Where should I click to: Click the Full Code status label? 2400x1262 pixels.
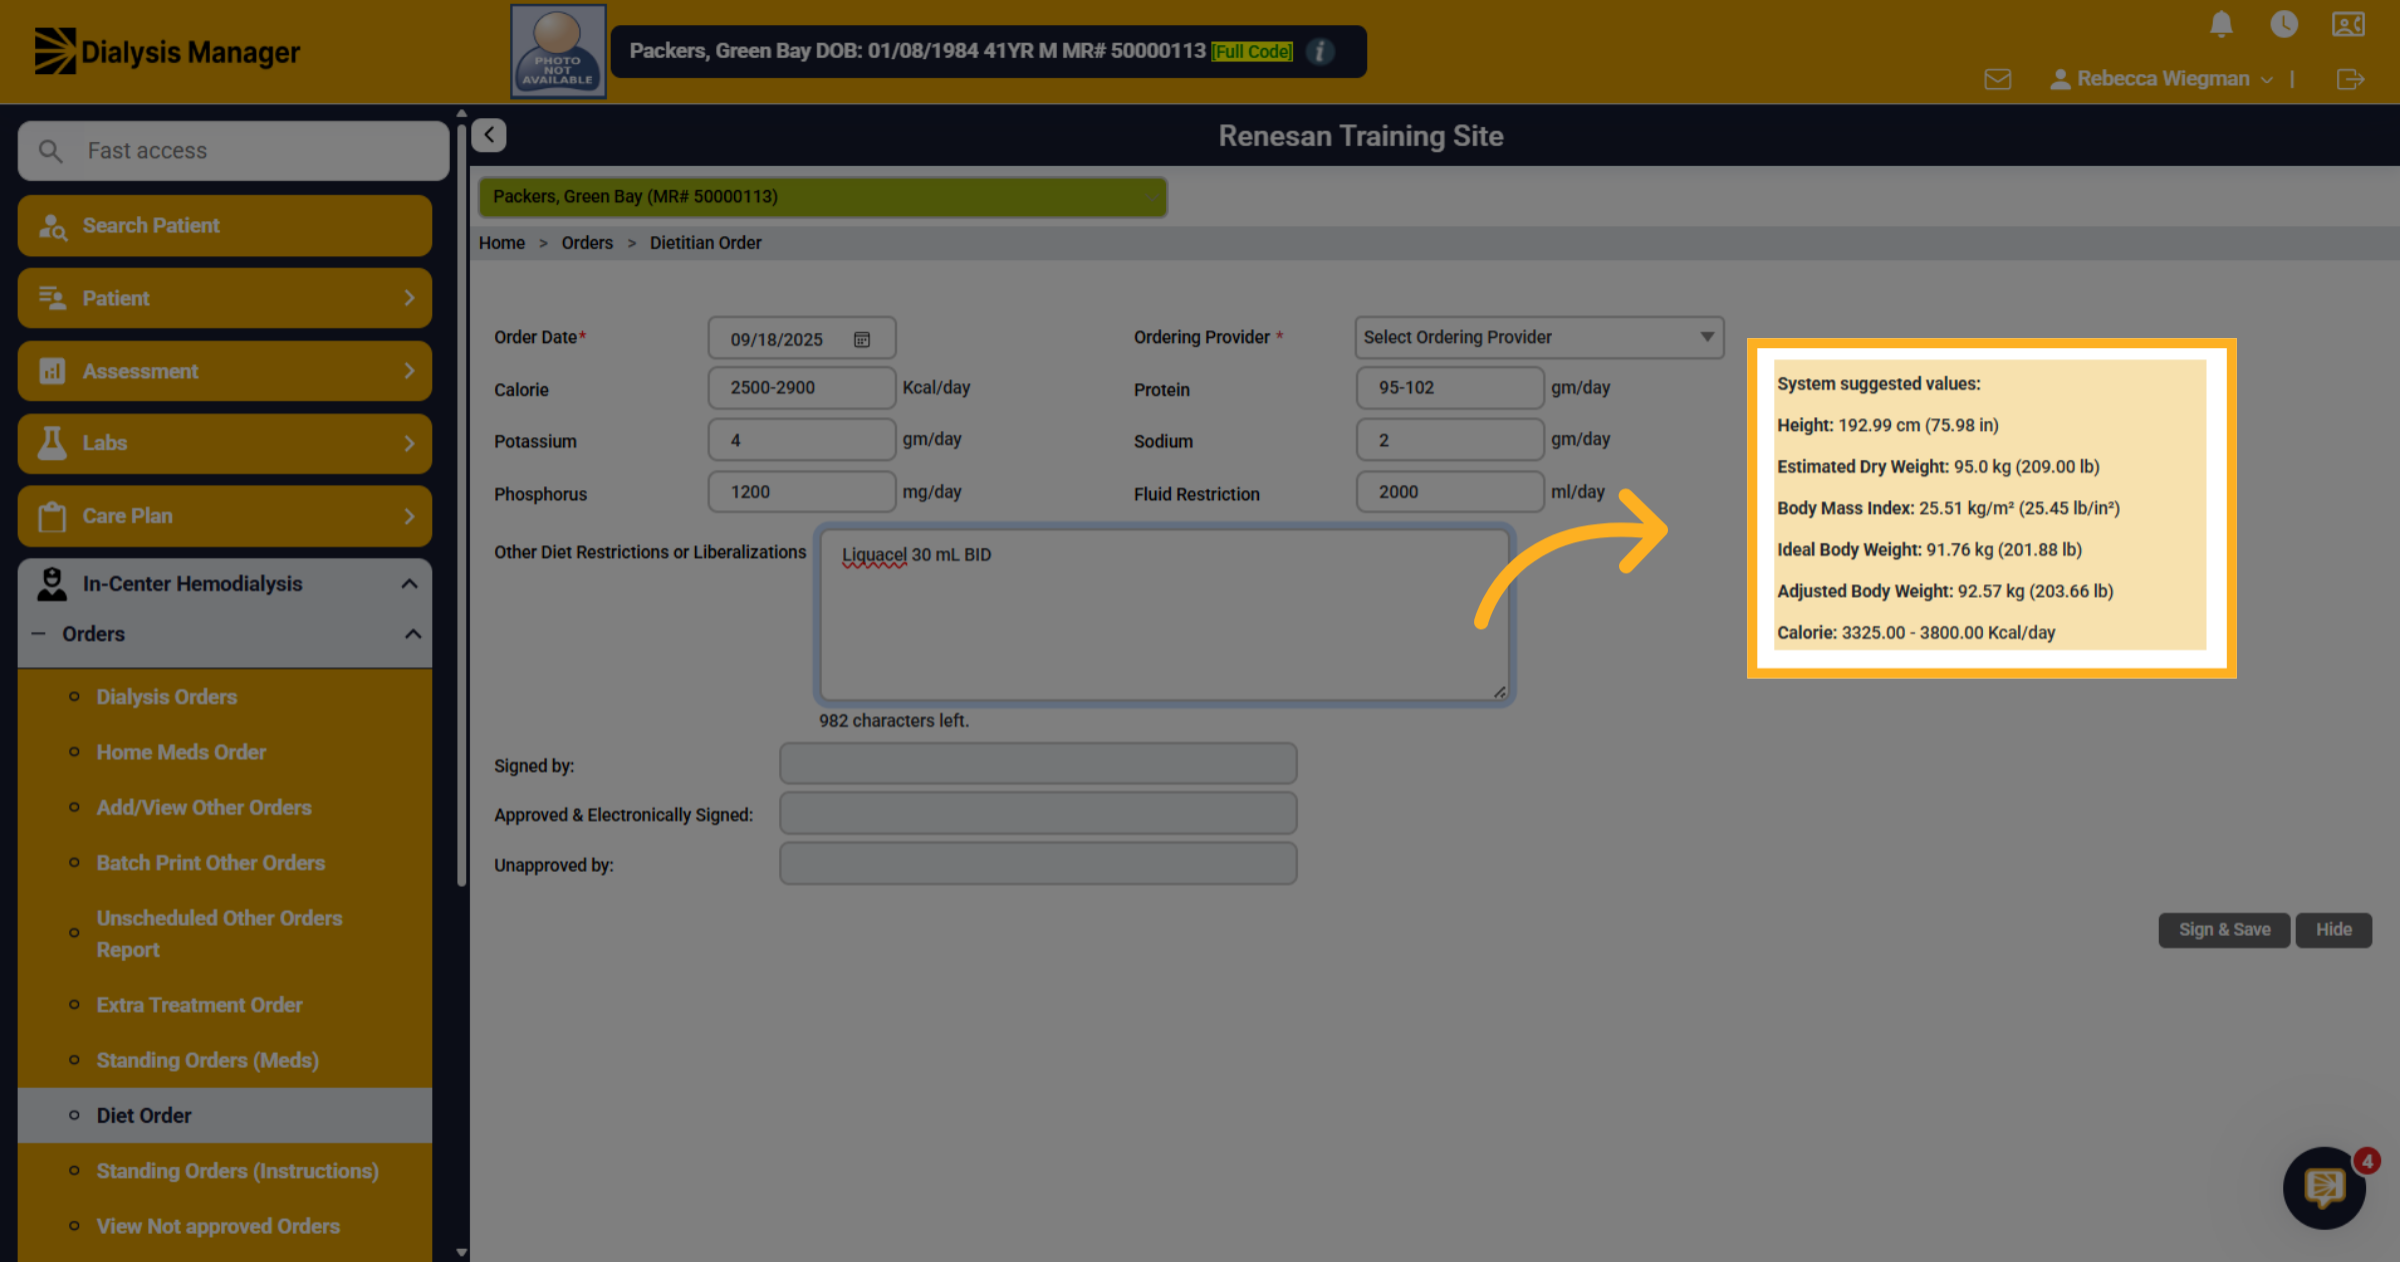[x=1252, y=52]
